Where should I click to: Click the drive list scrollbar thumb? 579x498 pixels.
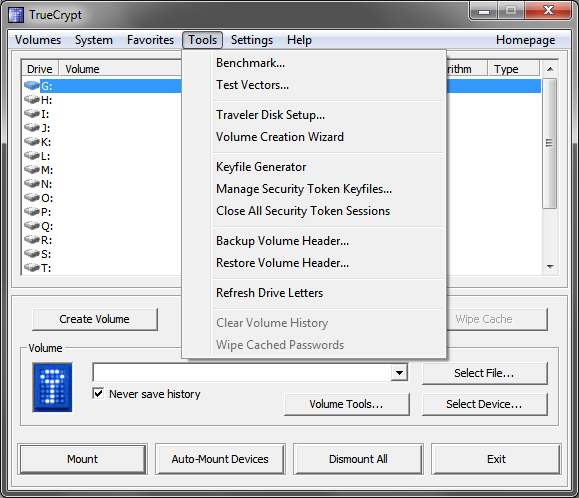[550, 144]
